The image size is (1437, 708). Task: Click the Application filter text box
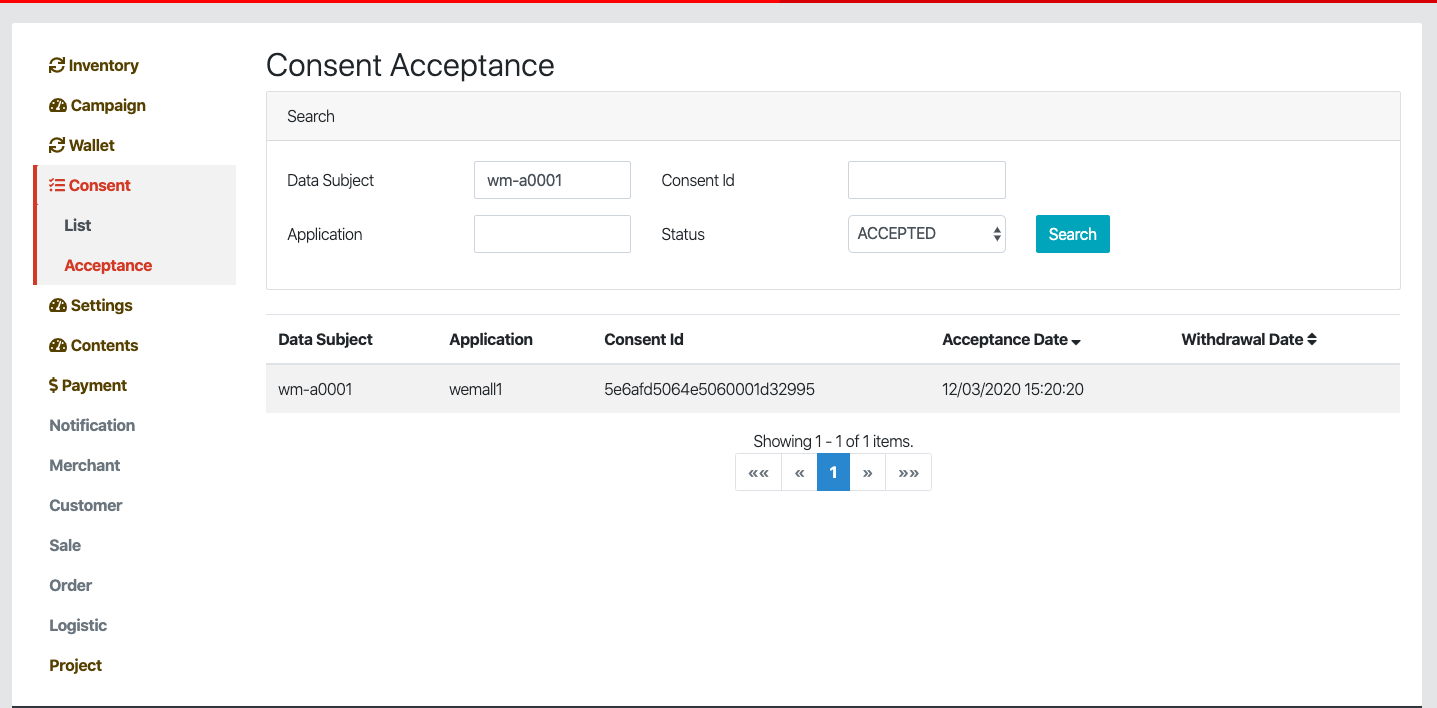(552, 234)
